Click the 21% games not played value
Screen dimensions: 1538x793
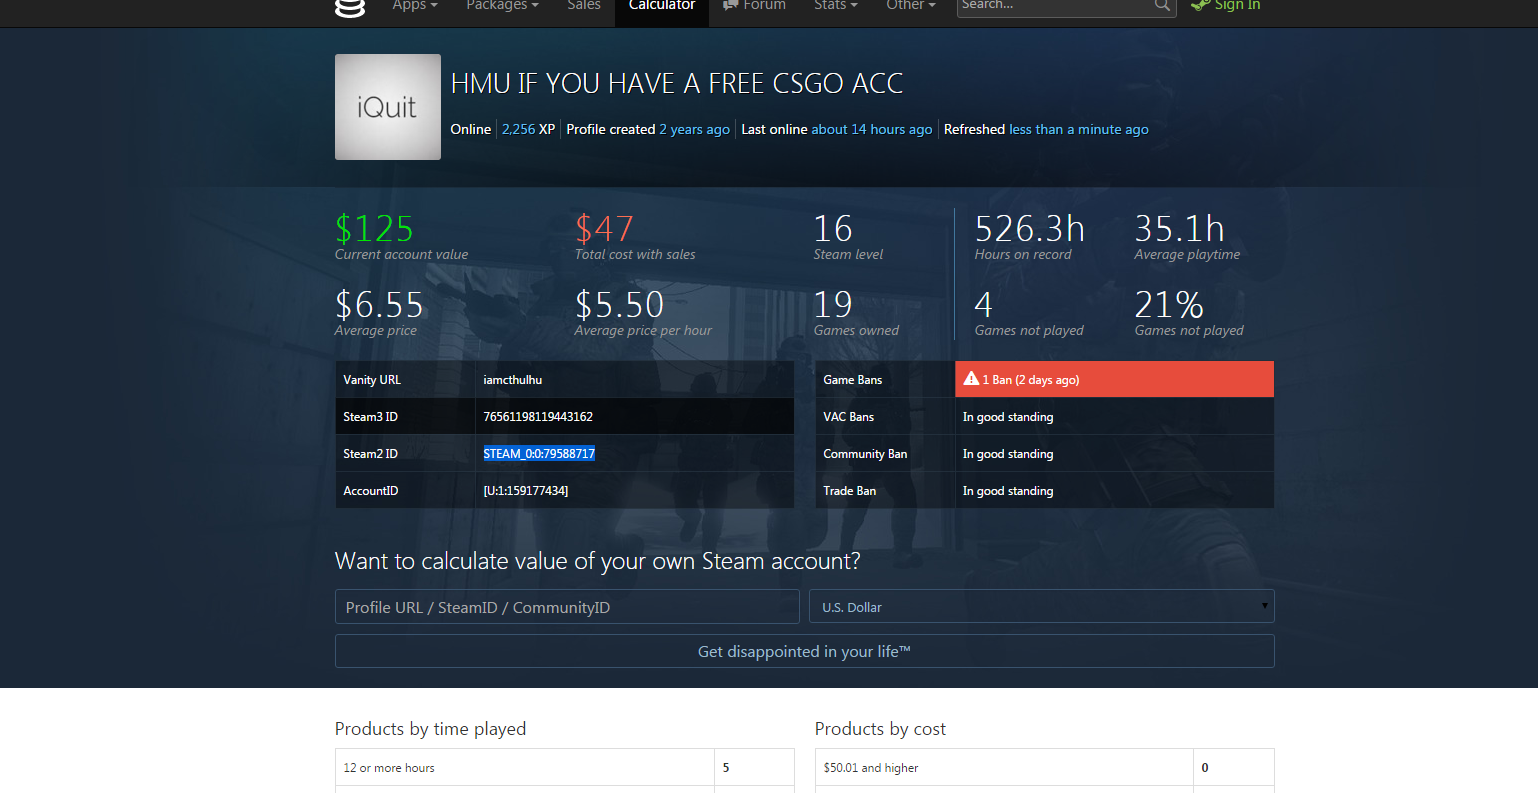[1169, 305]
